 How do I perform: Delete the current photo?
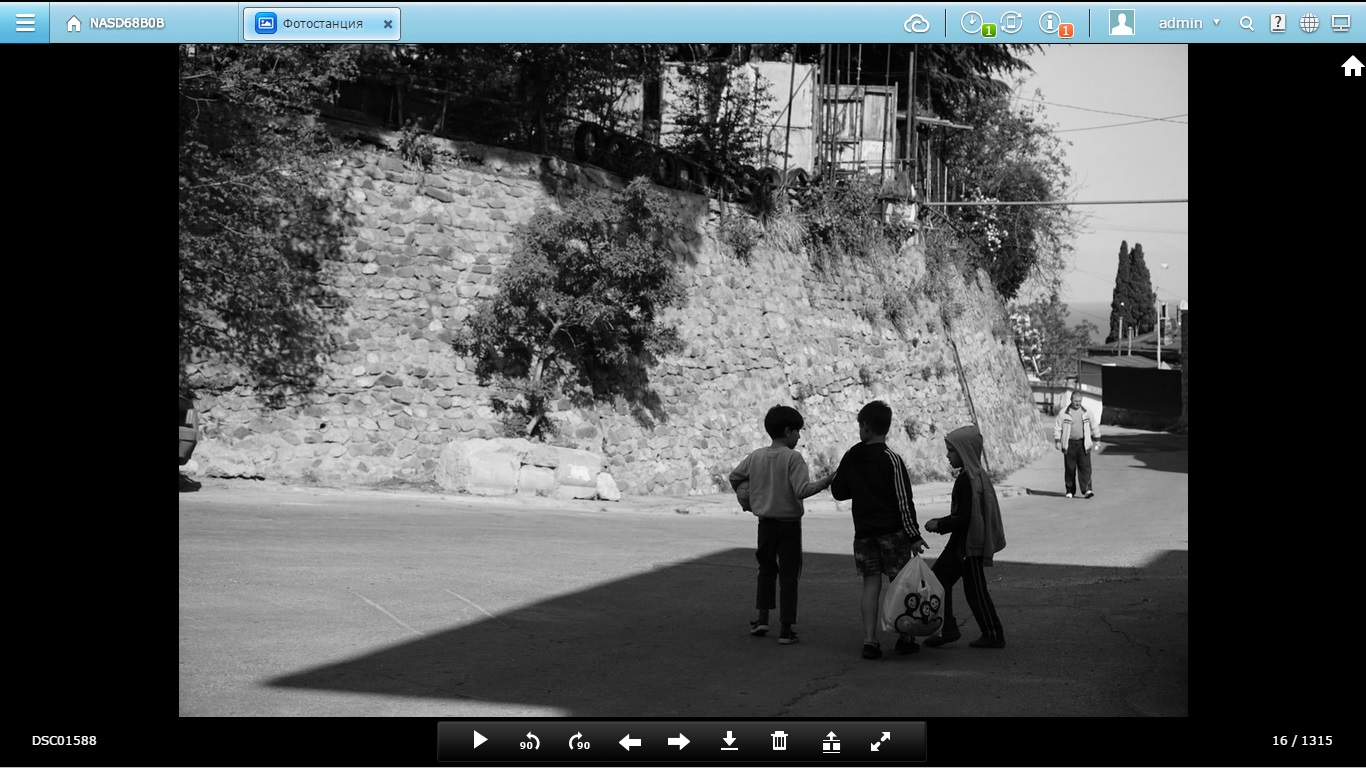click(x=780, y=741)
